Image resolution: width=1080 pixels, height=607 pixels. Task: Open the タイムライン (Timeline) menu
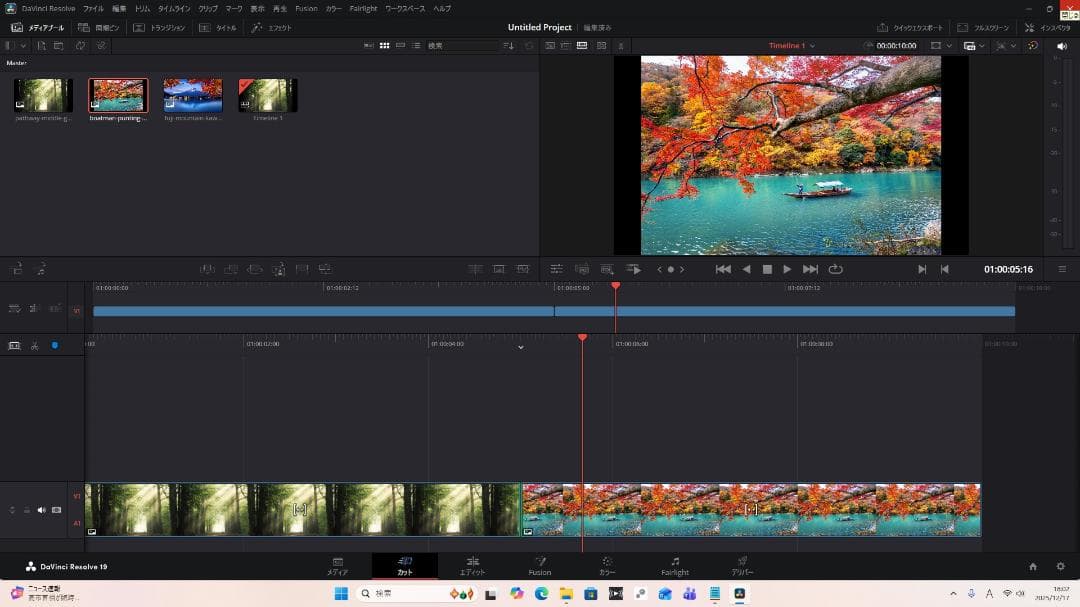(174, 8)
